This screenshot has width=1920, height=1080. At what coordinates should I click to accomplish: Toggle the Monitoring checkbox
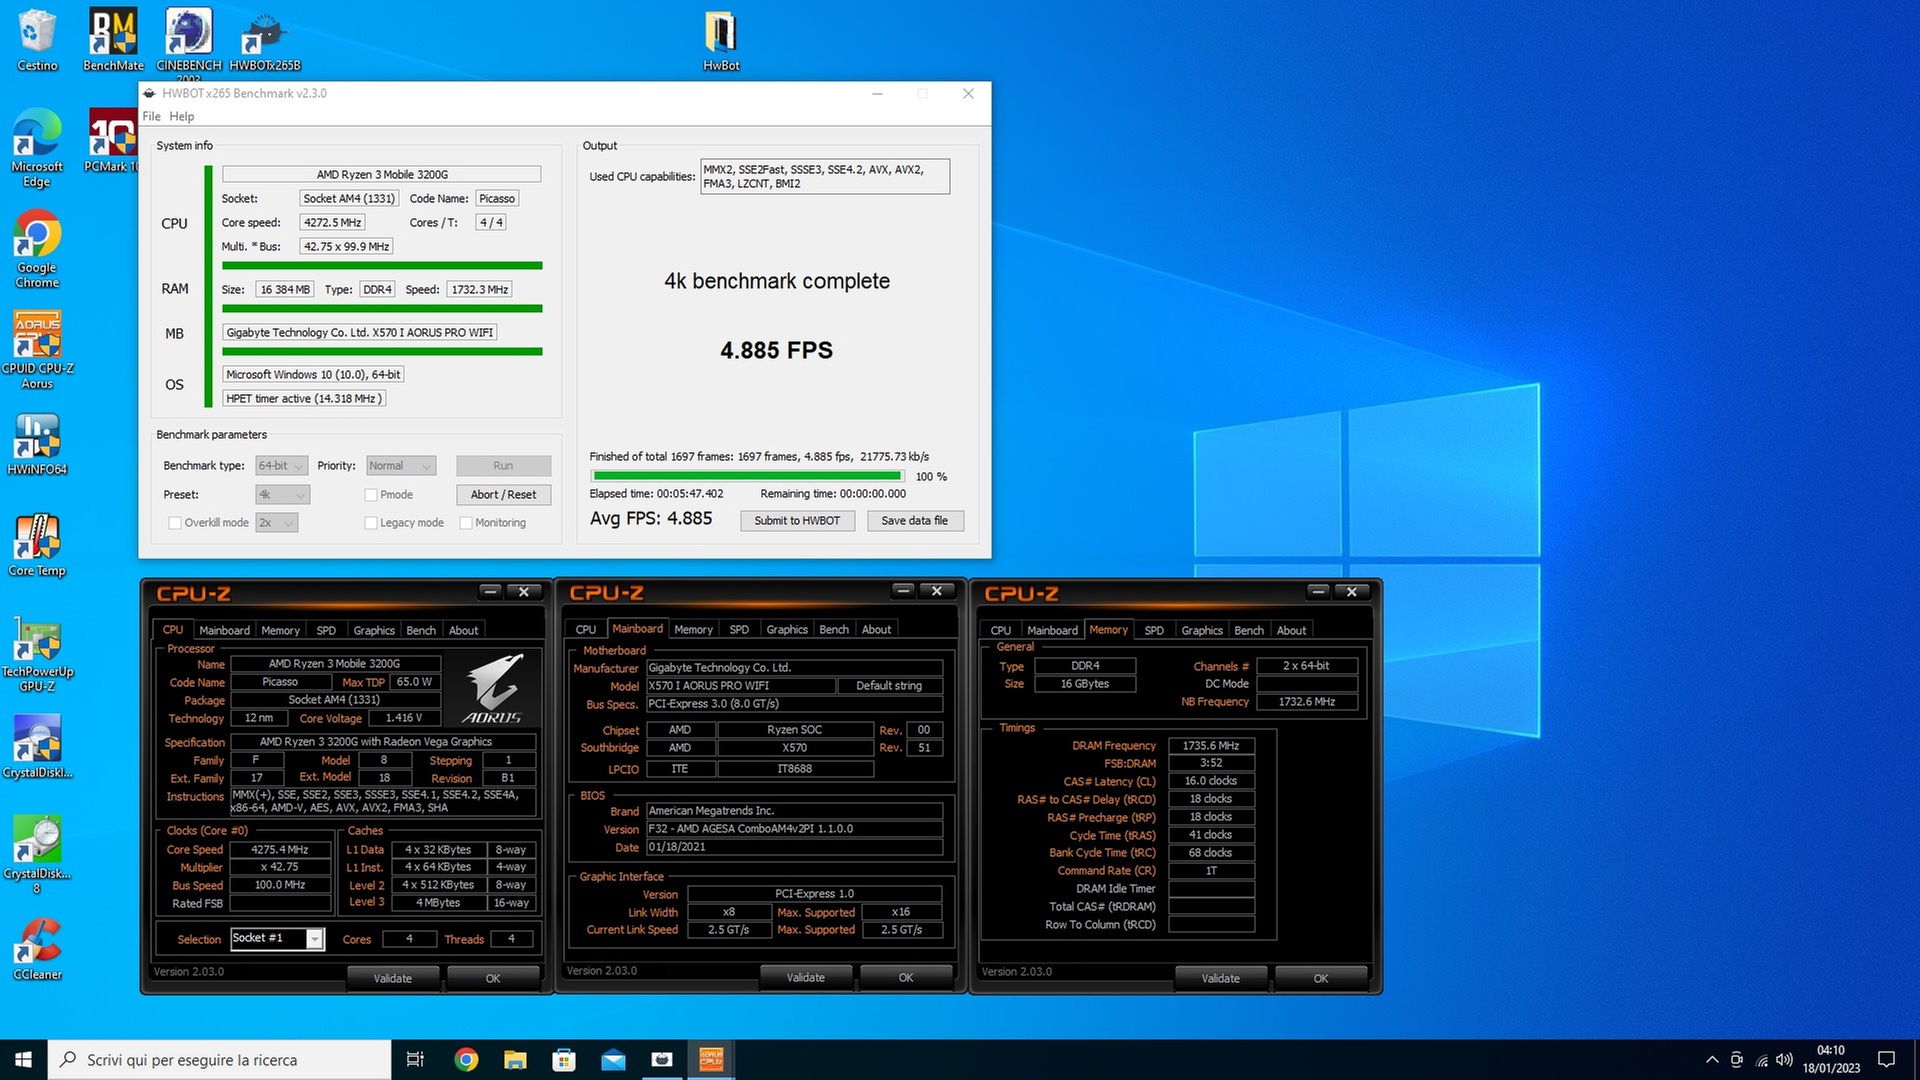click(466, 523)
